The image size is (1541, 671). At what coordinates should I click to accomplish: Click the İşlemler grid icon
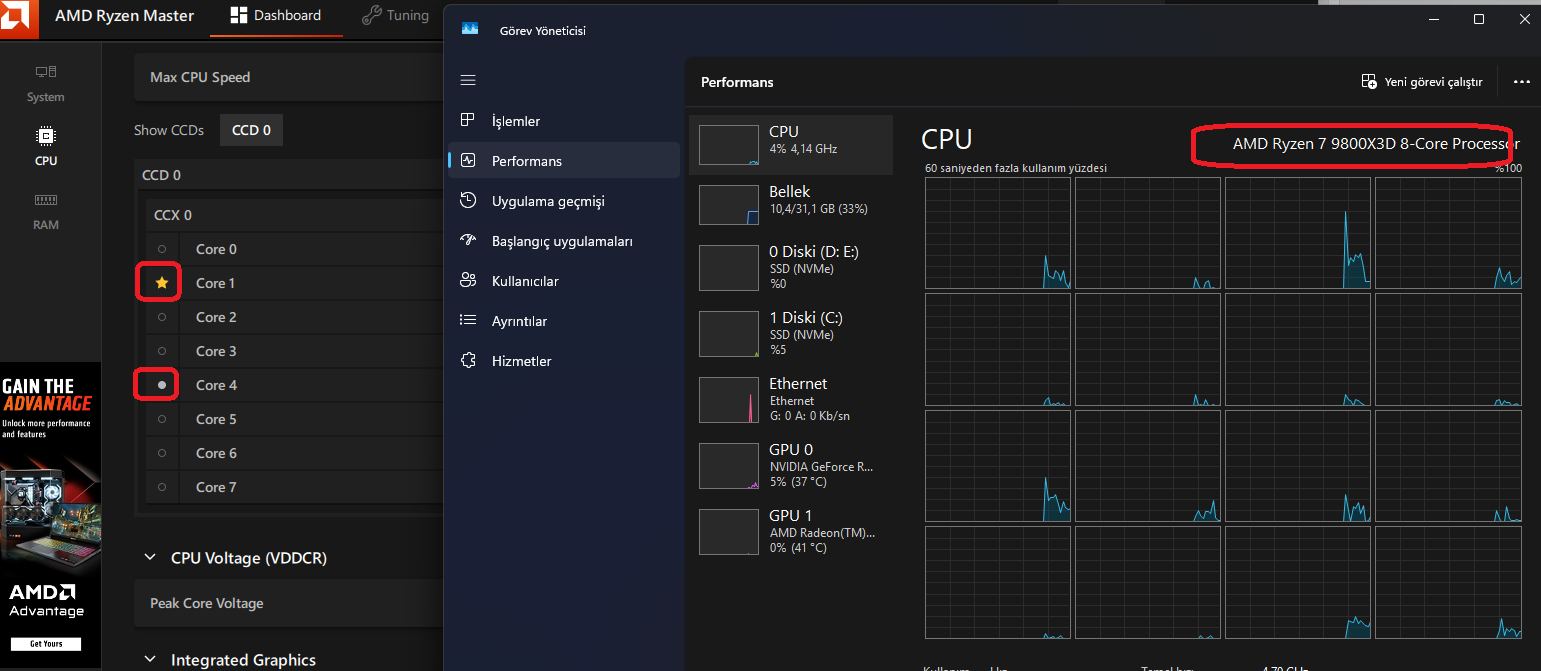[x=467, y=120]
